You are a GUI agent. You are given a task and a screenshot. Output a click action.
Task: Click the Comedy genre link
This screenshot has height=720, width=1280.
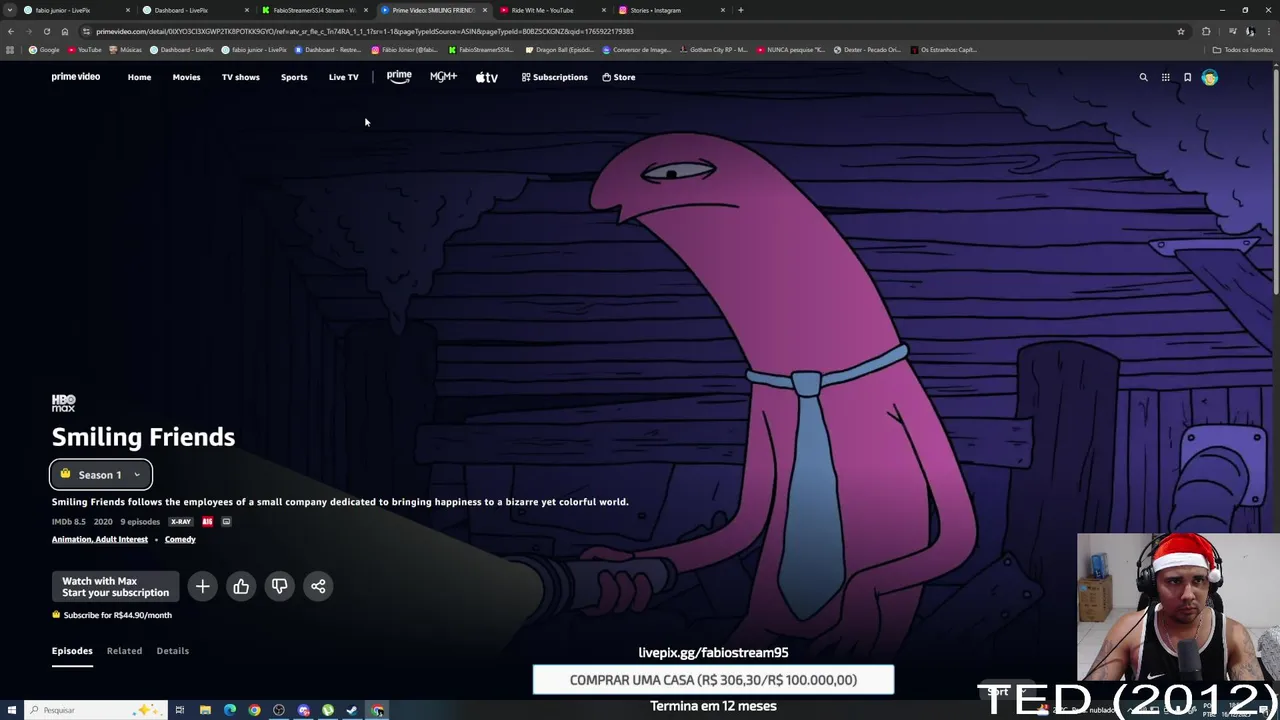point(180,539)
